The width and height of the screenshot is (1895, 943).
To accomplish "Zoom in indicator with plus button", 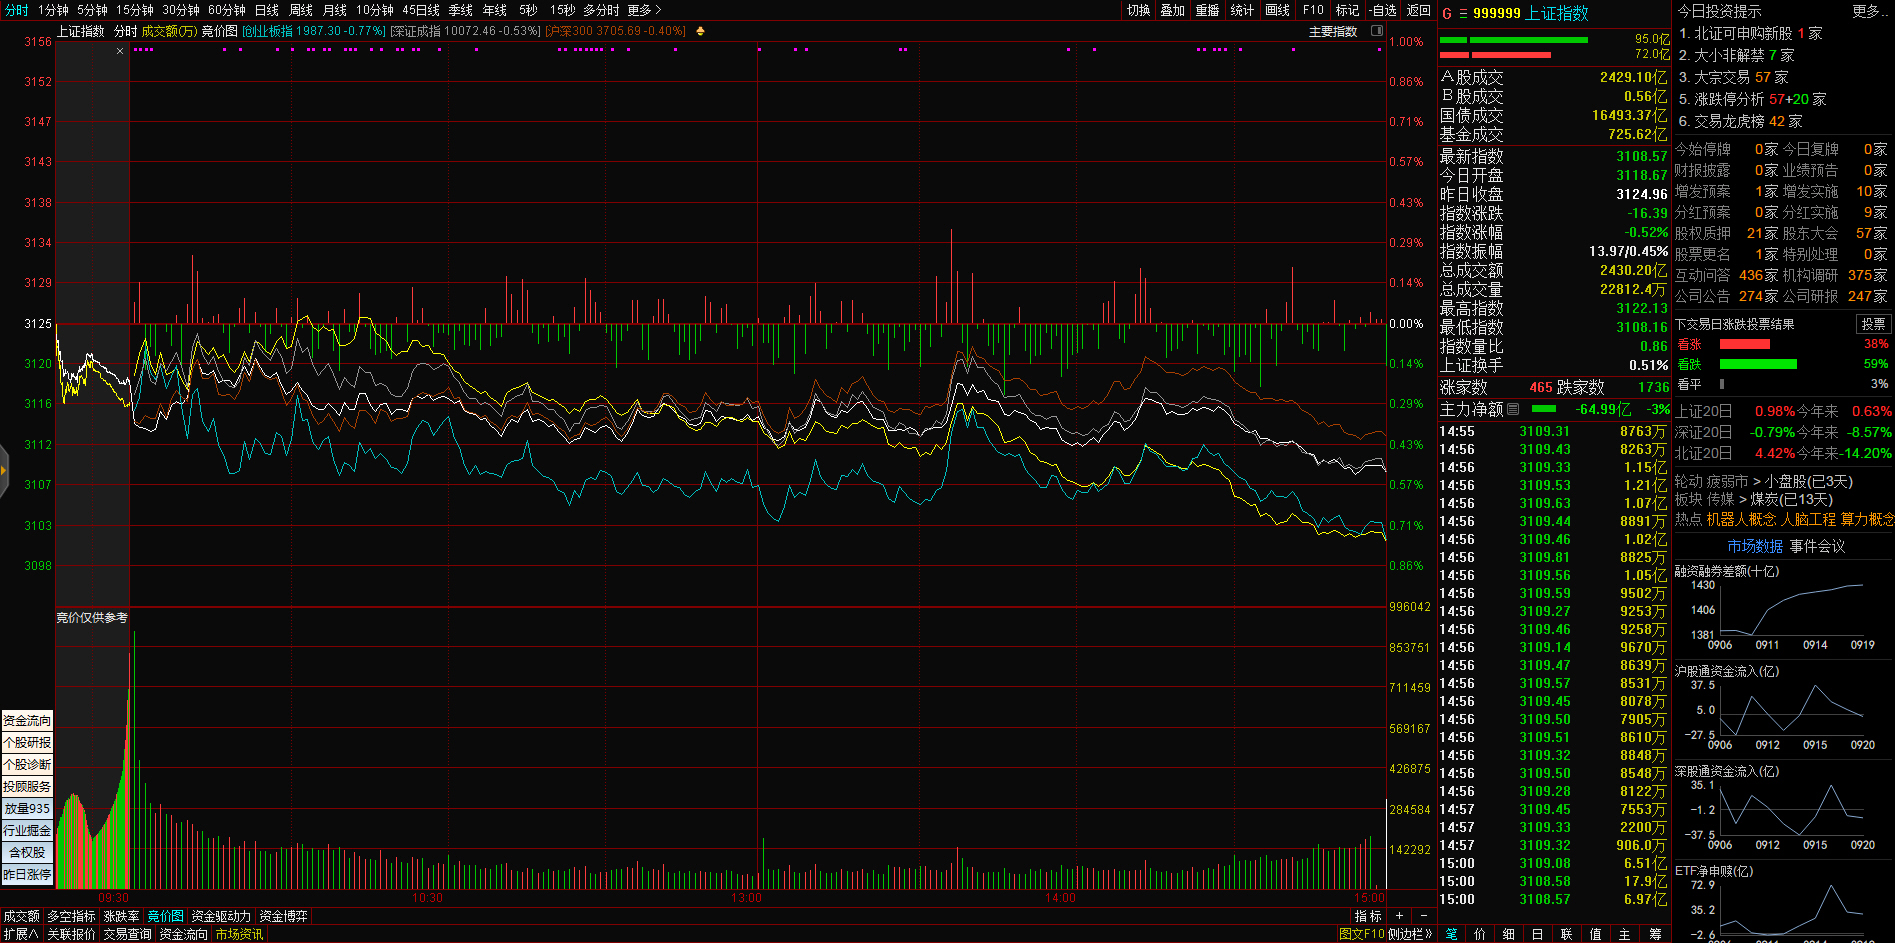I will tap(1399, 916).
